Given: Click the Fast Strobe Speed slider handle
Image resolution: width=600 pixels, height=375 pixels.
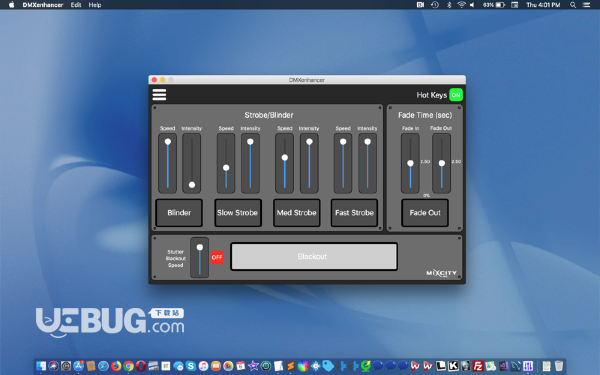Looking at the screenshot, I should tap(343, 142).
